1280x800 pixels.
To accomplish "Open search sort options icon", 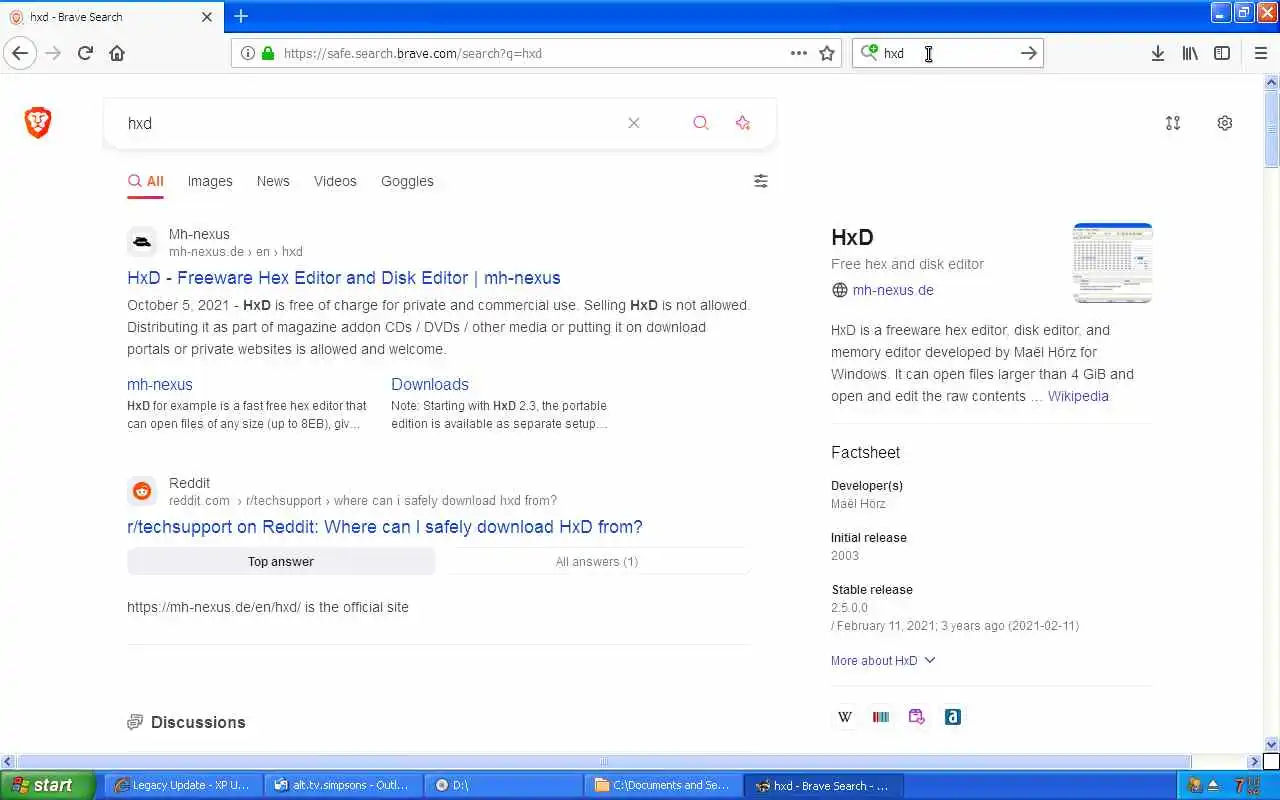I will tap(1173, 123).
